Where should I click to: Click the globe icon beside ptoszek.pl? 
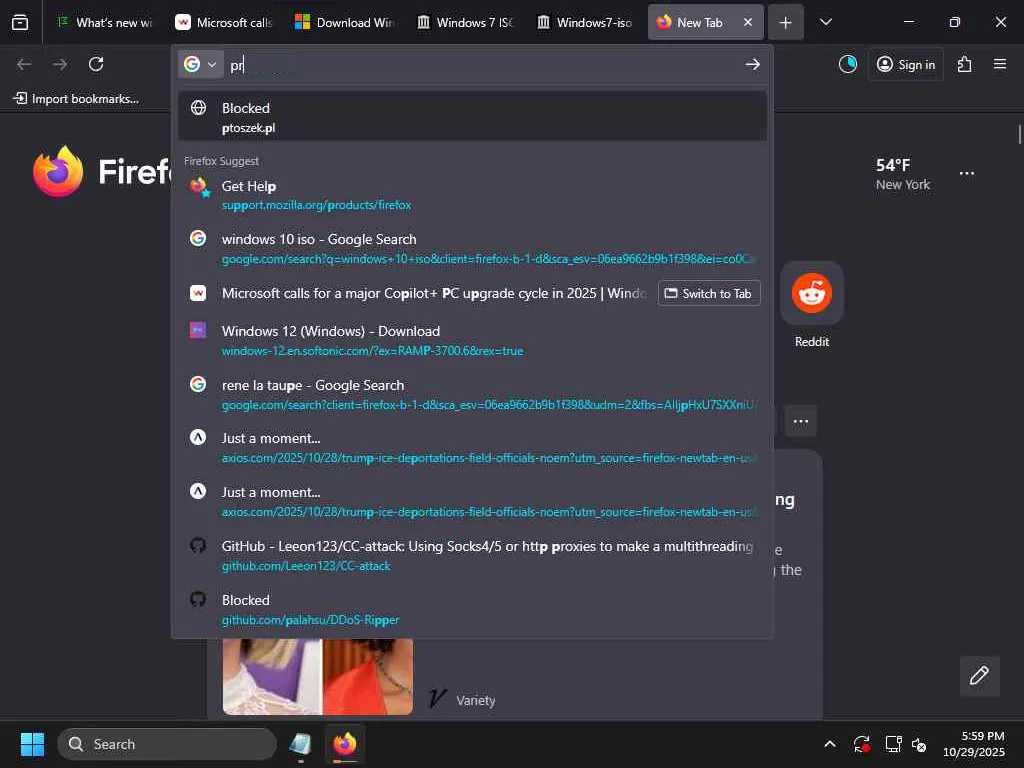(x=199, y=108)
